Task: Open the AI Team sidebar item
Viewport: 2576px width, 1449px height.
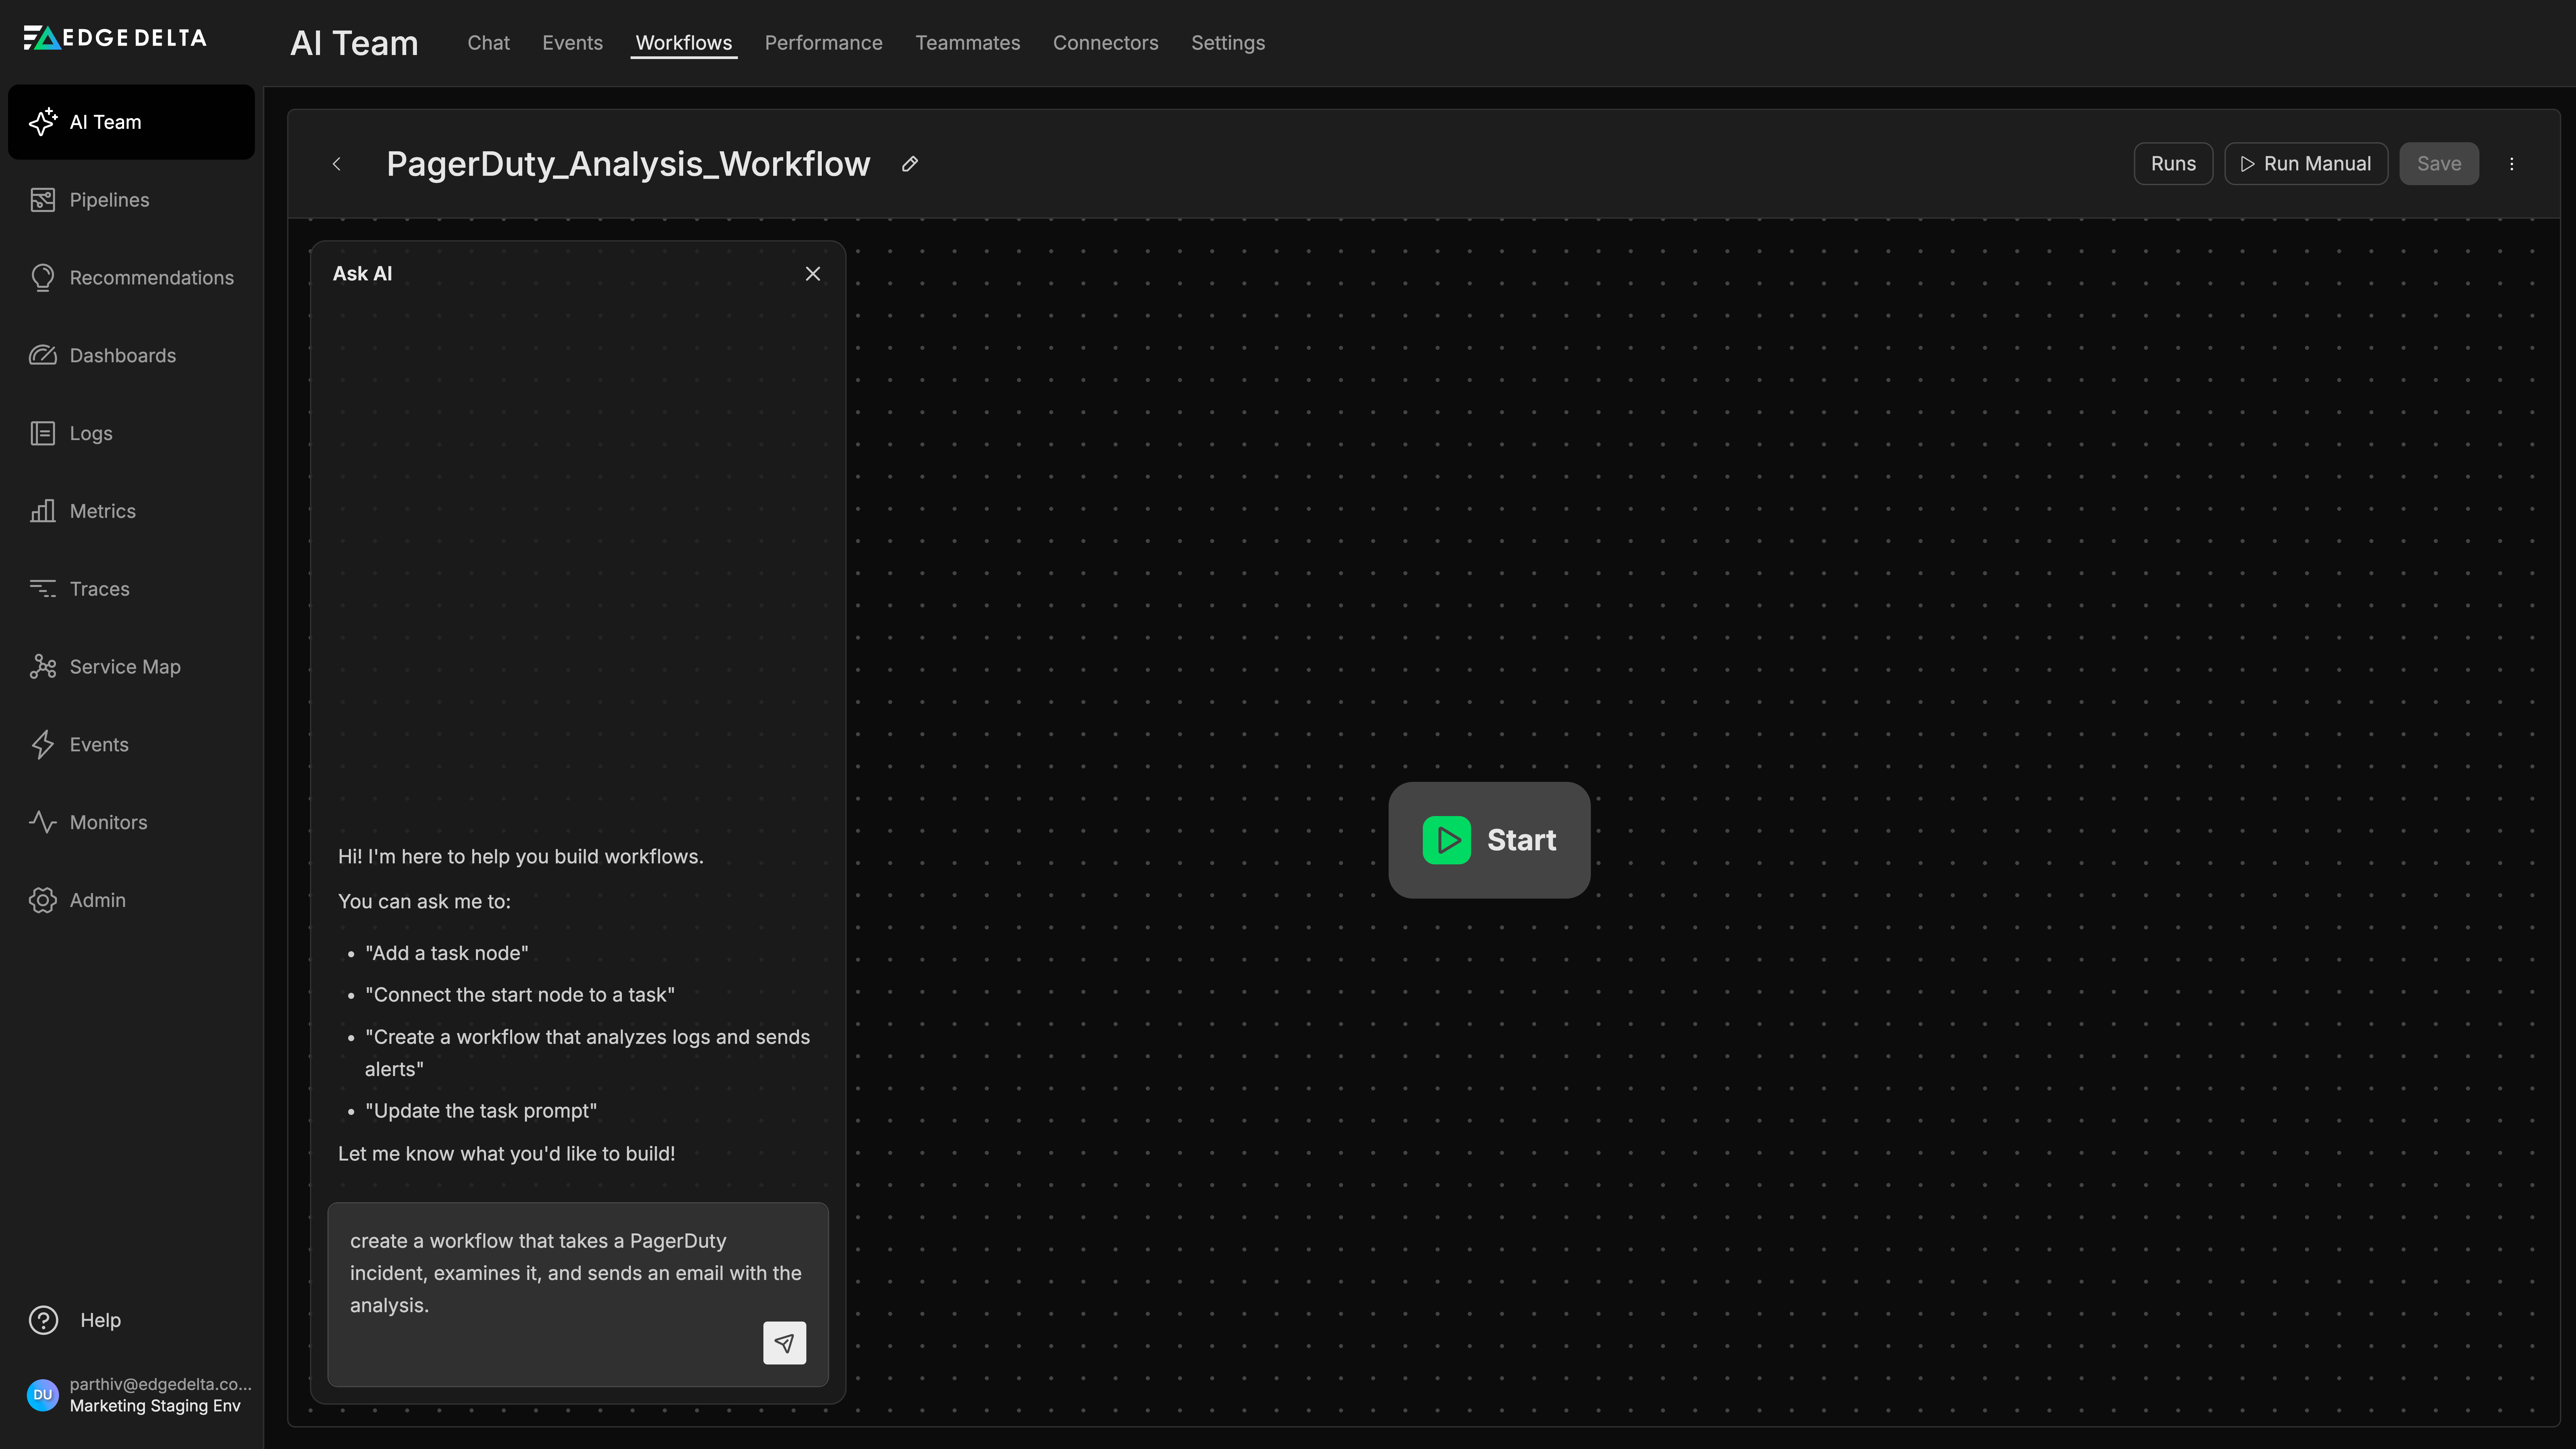Action: click(x=131, y=122)
